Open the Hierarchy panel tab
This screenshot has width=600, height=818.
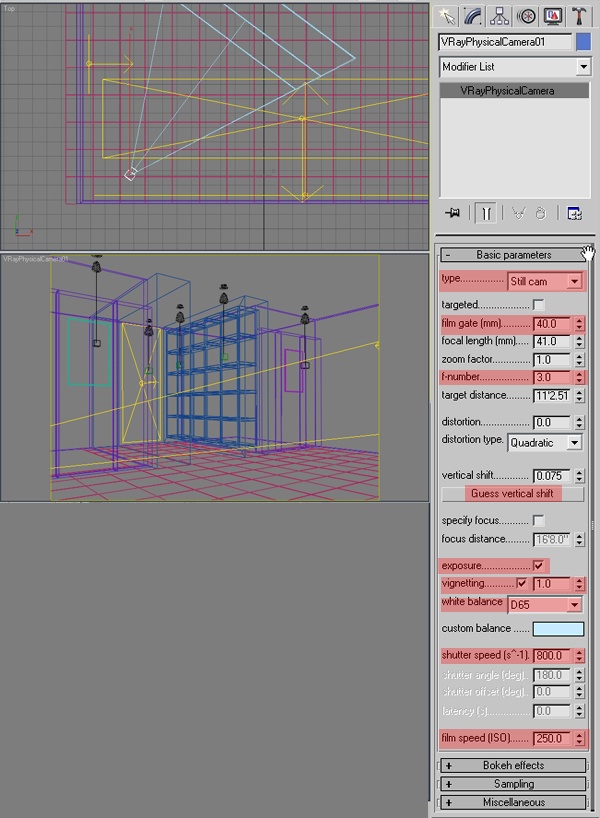[x=499, y=15]
